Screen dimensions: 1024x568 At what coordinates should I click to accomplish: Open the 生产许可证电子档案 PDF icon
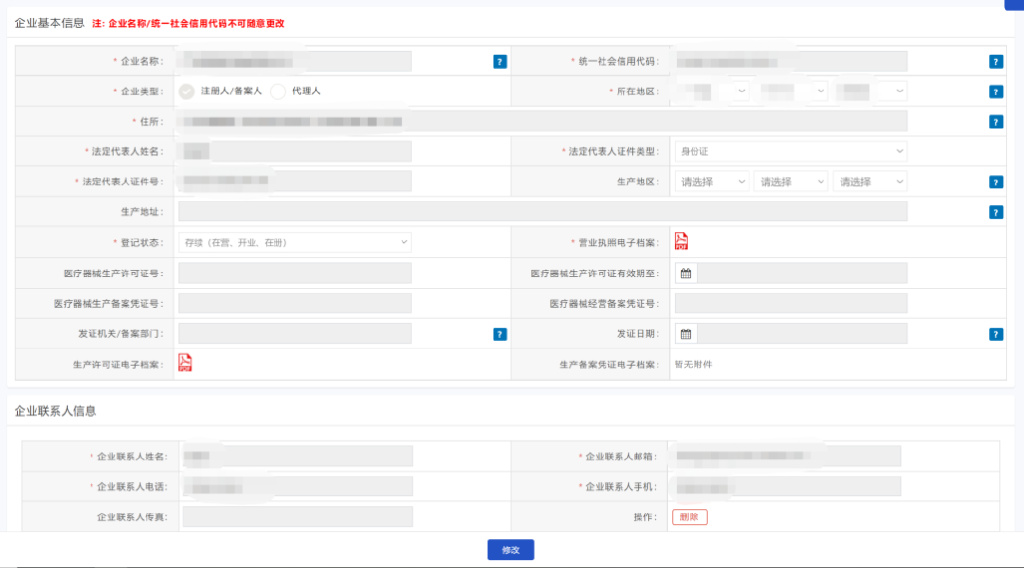point(185,363)
